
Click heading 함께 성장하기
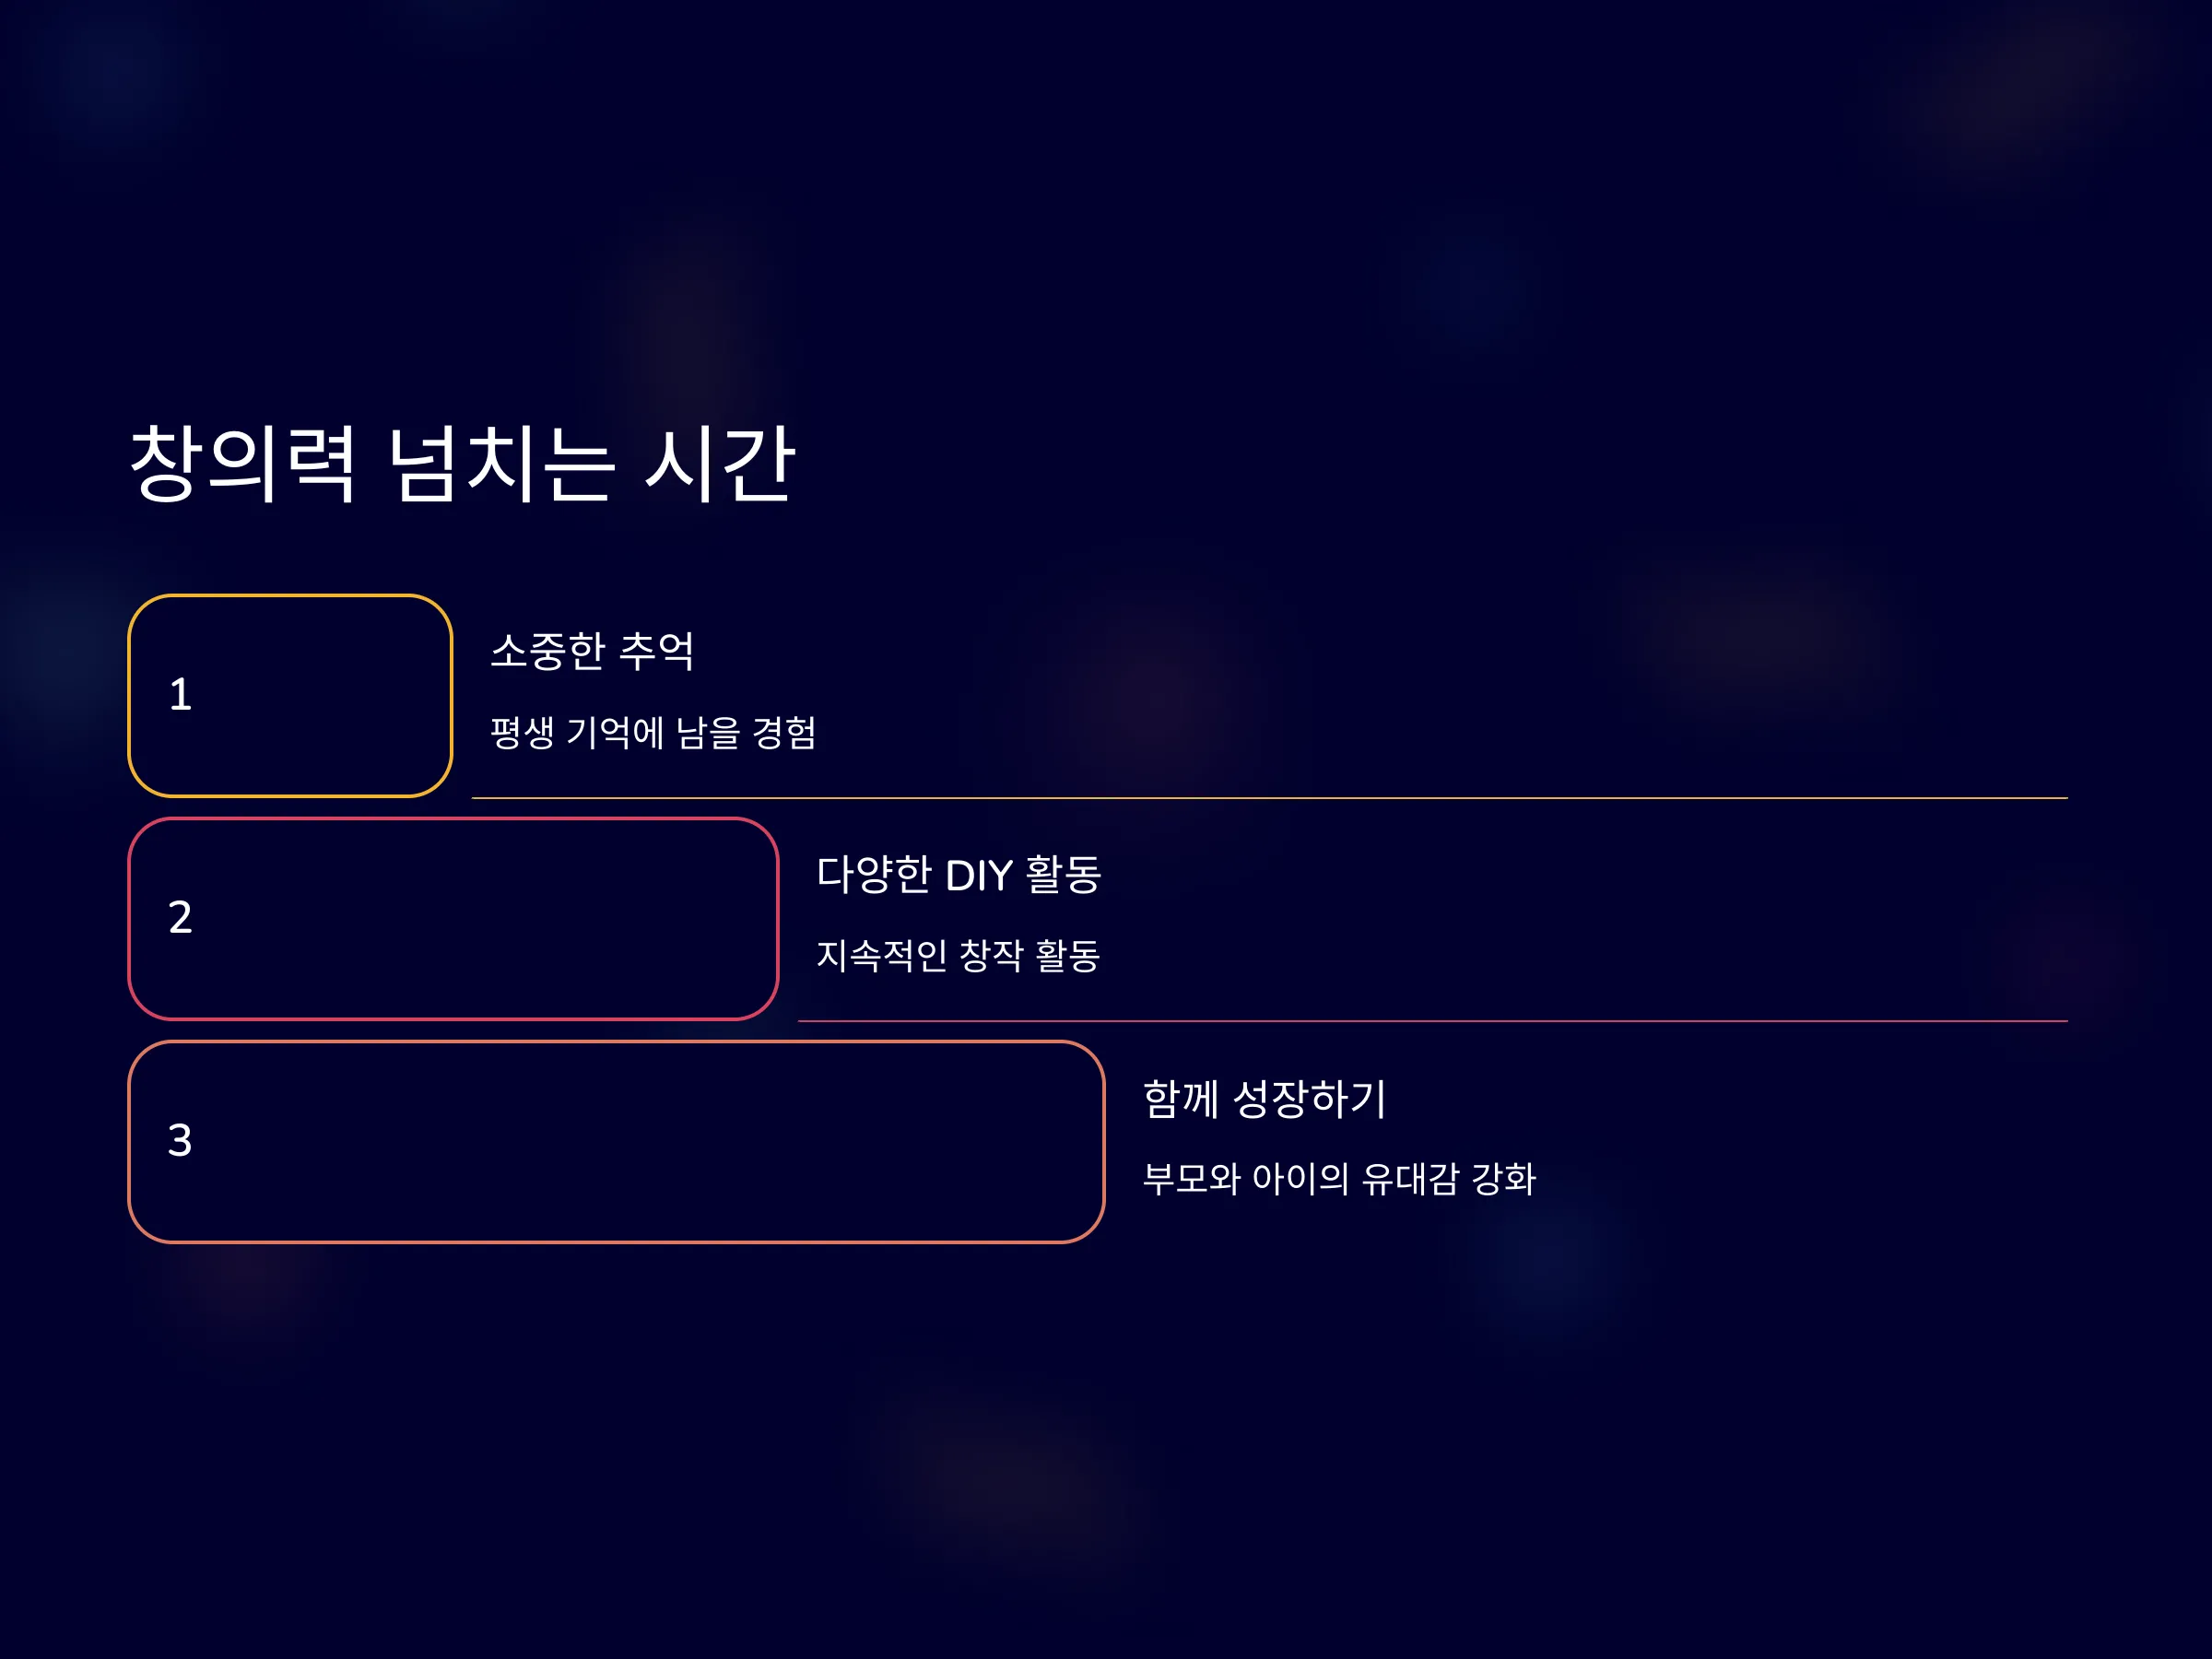pos(1264,1098)
